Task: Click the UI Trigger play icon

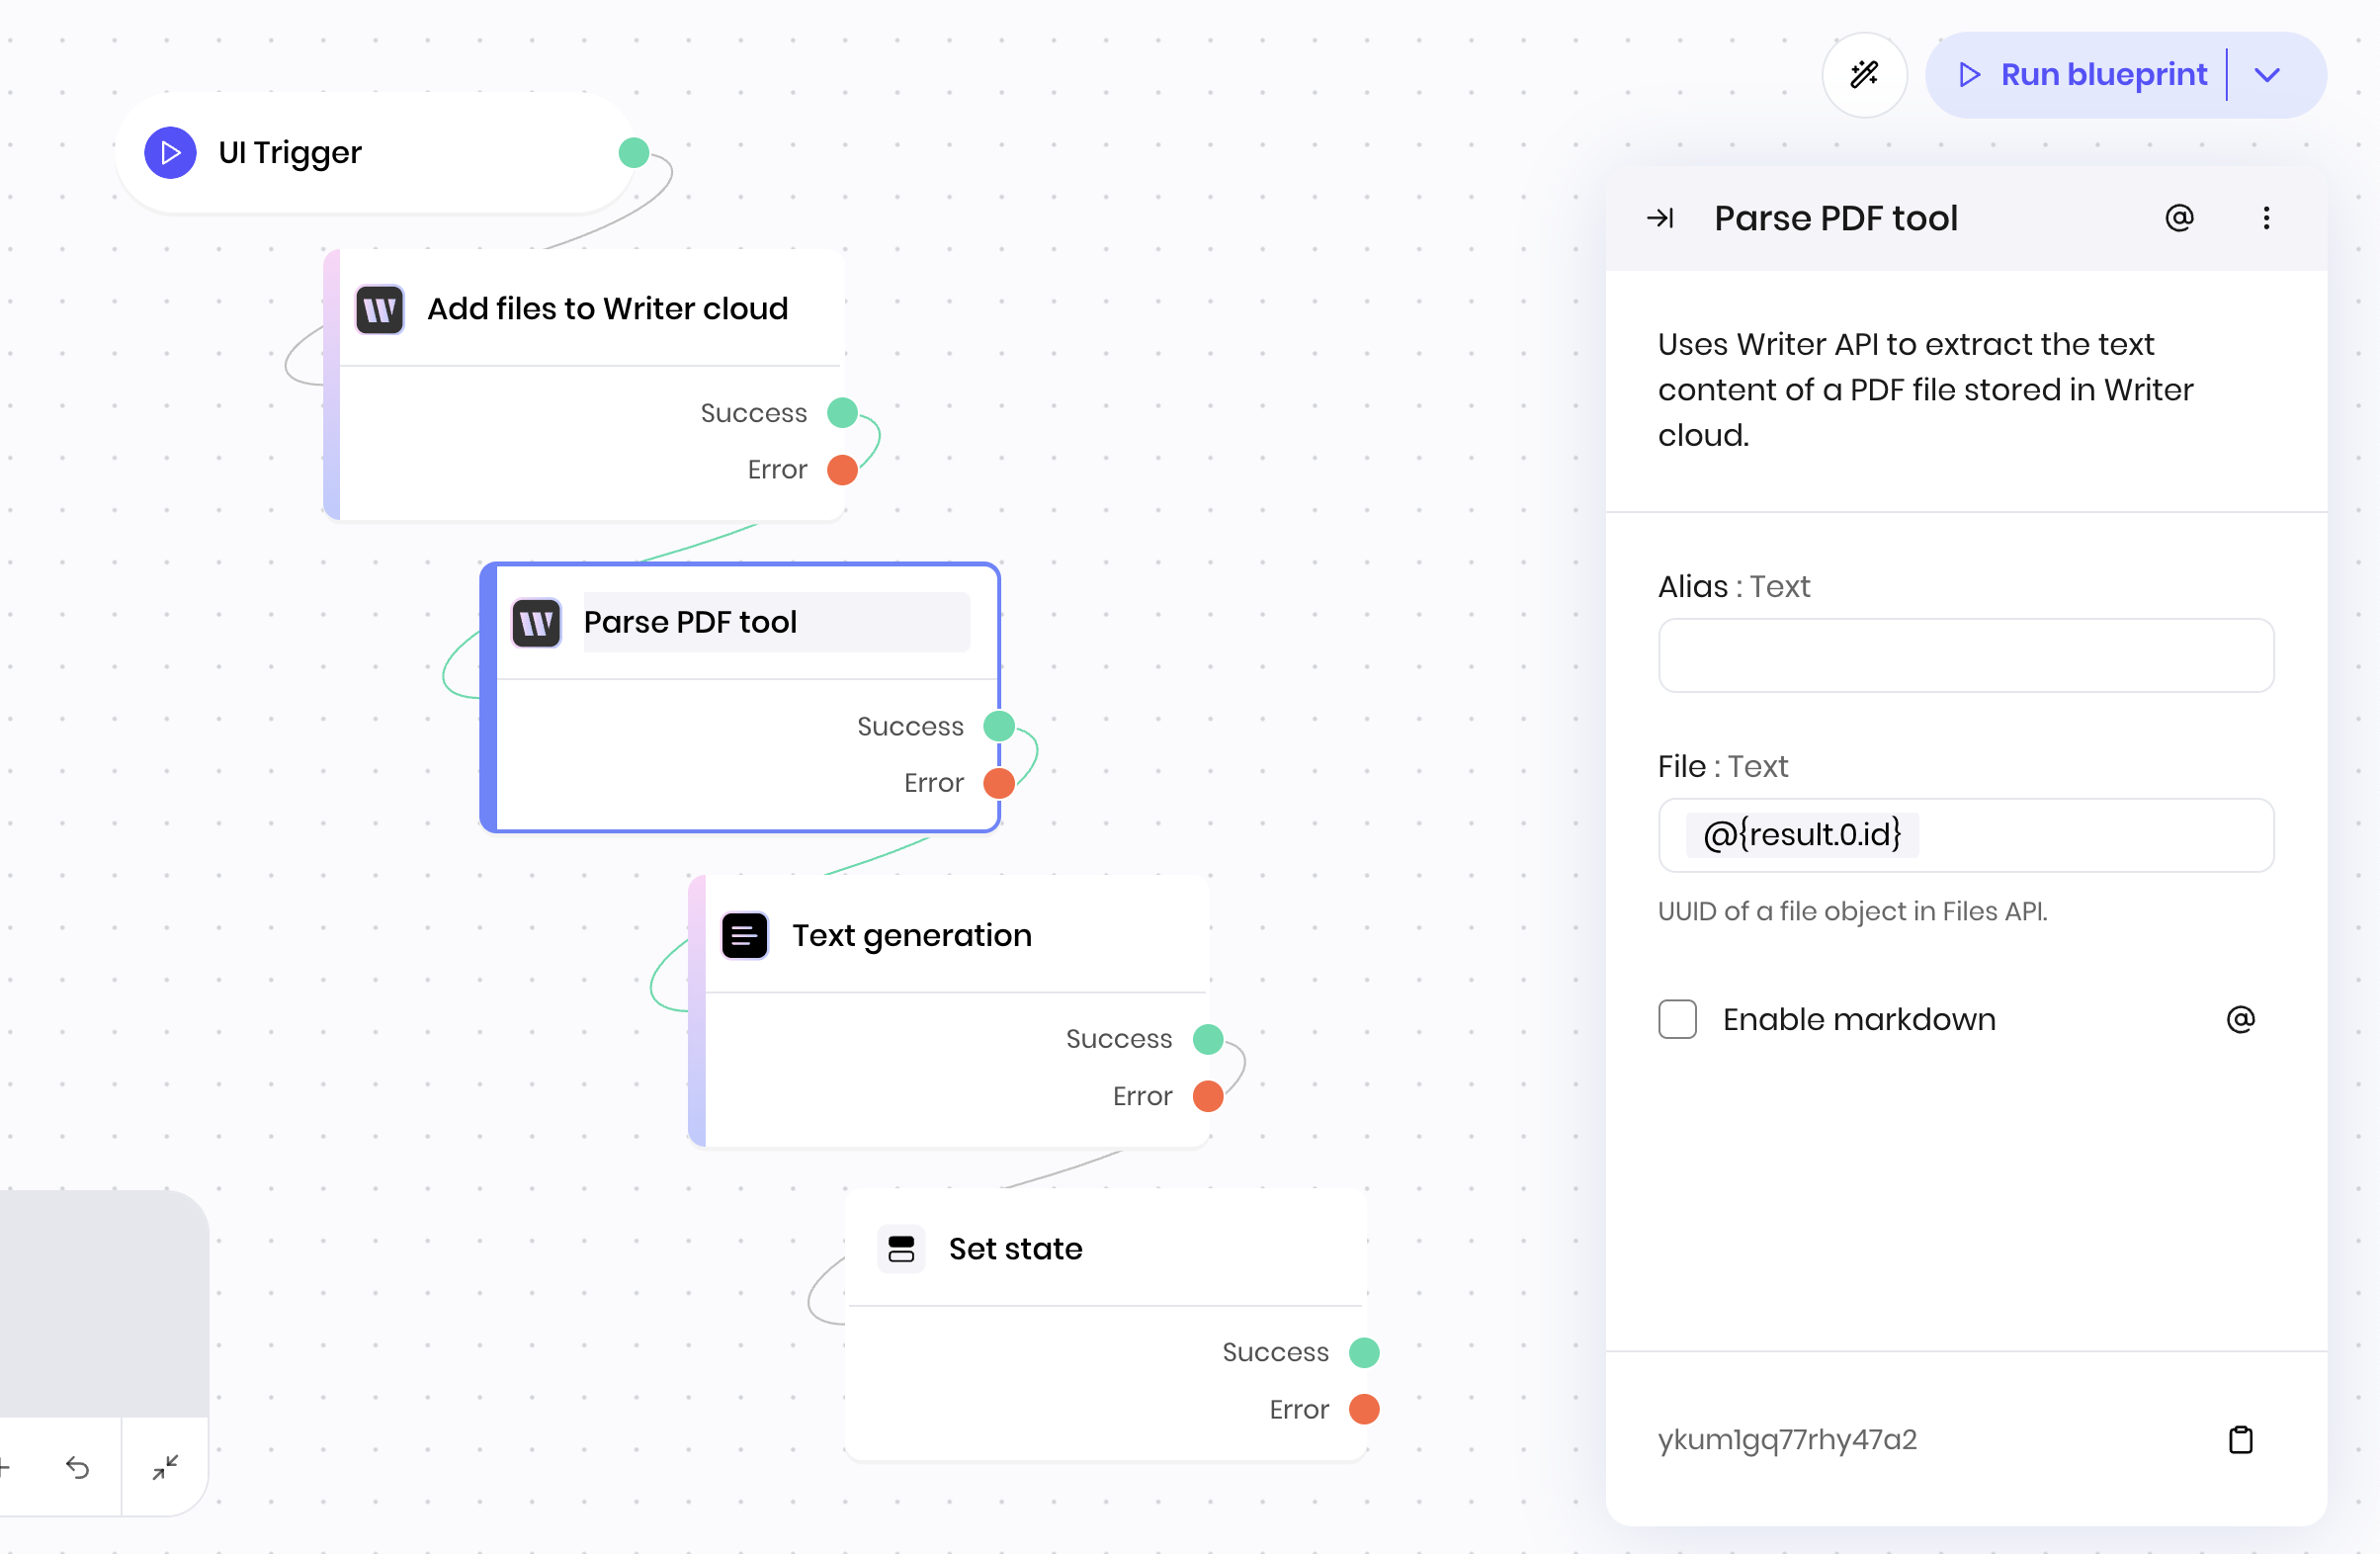Action: [x=170, y=153]
